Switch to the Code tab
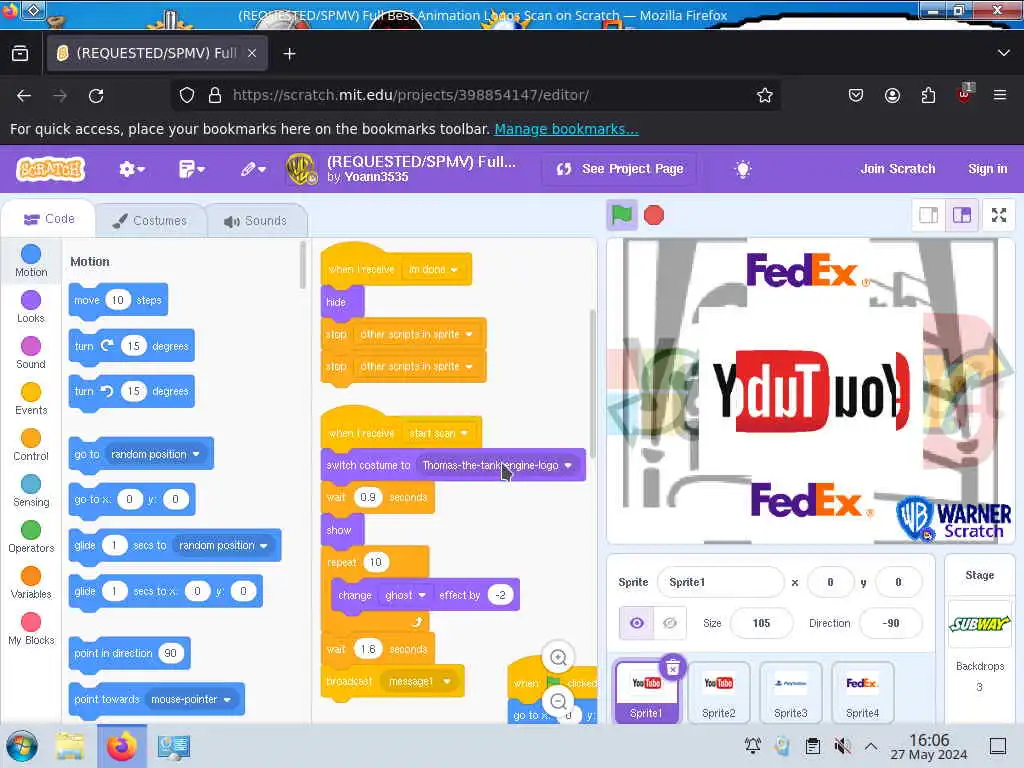The height and width of the screenshot is (768, 1024). click(49, 219)
